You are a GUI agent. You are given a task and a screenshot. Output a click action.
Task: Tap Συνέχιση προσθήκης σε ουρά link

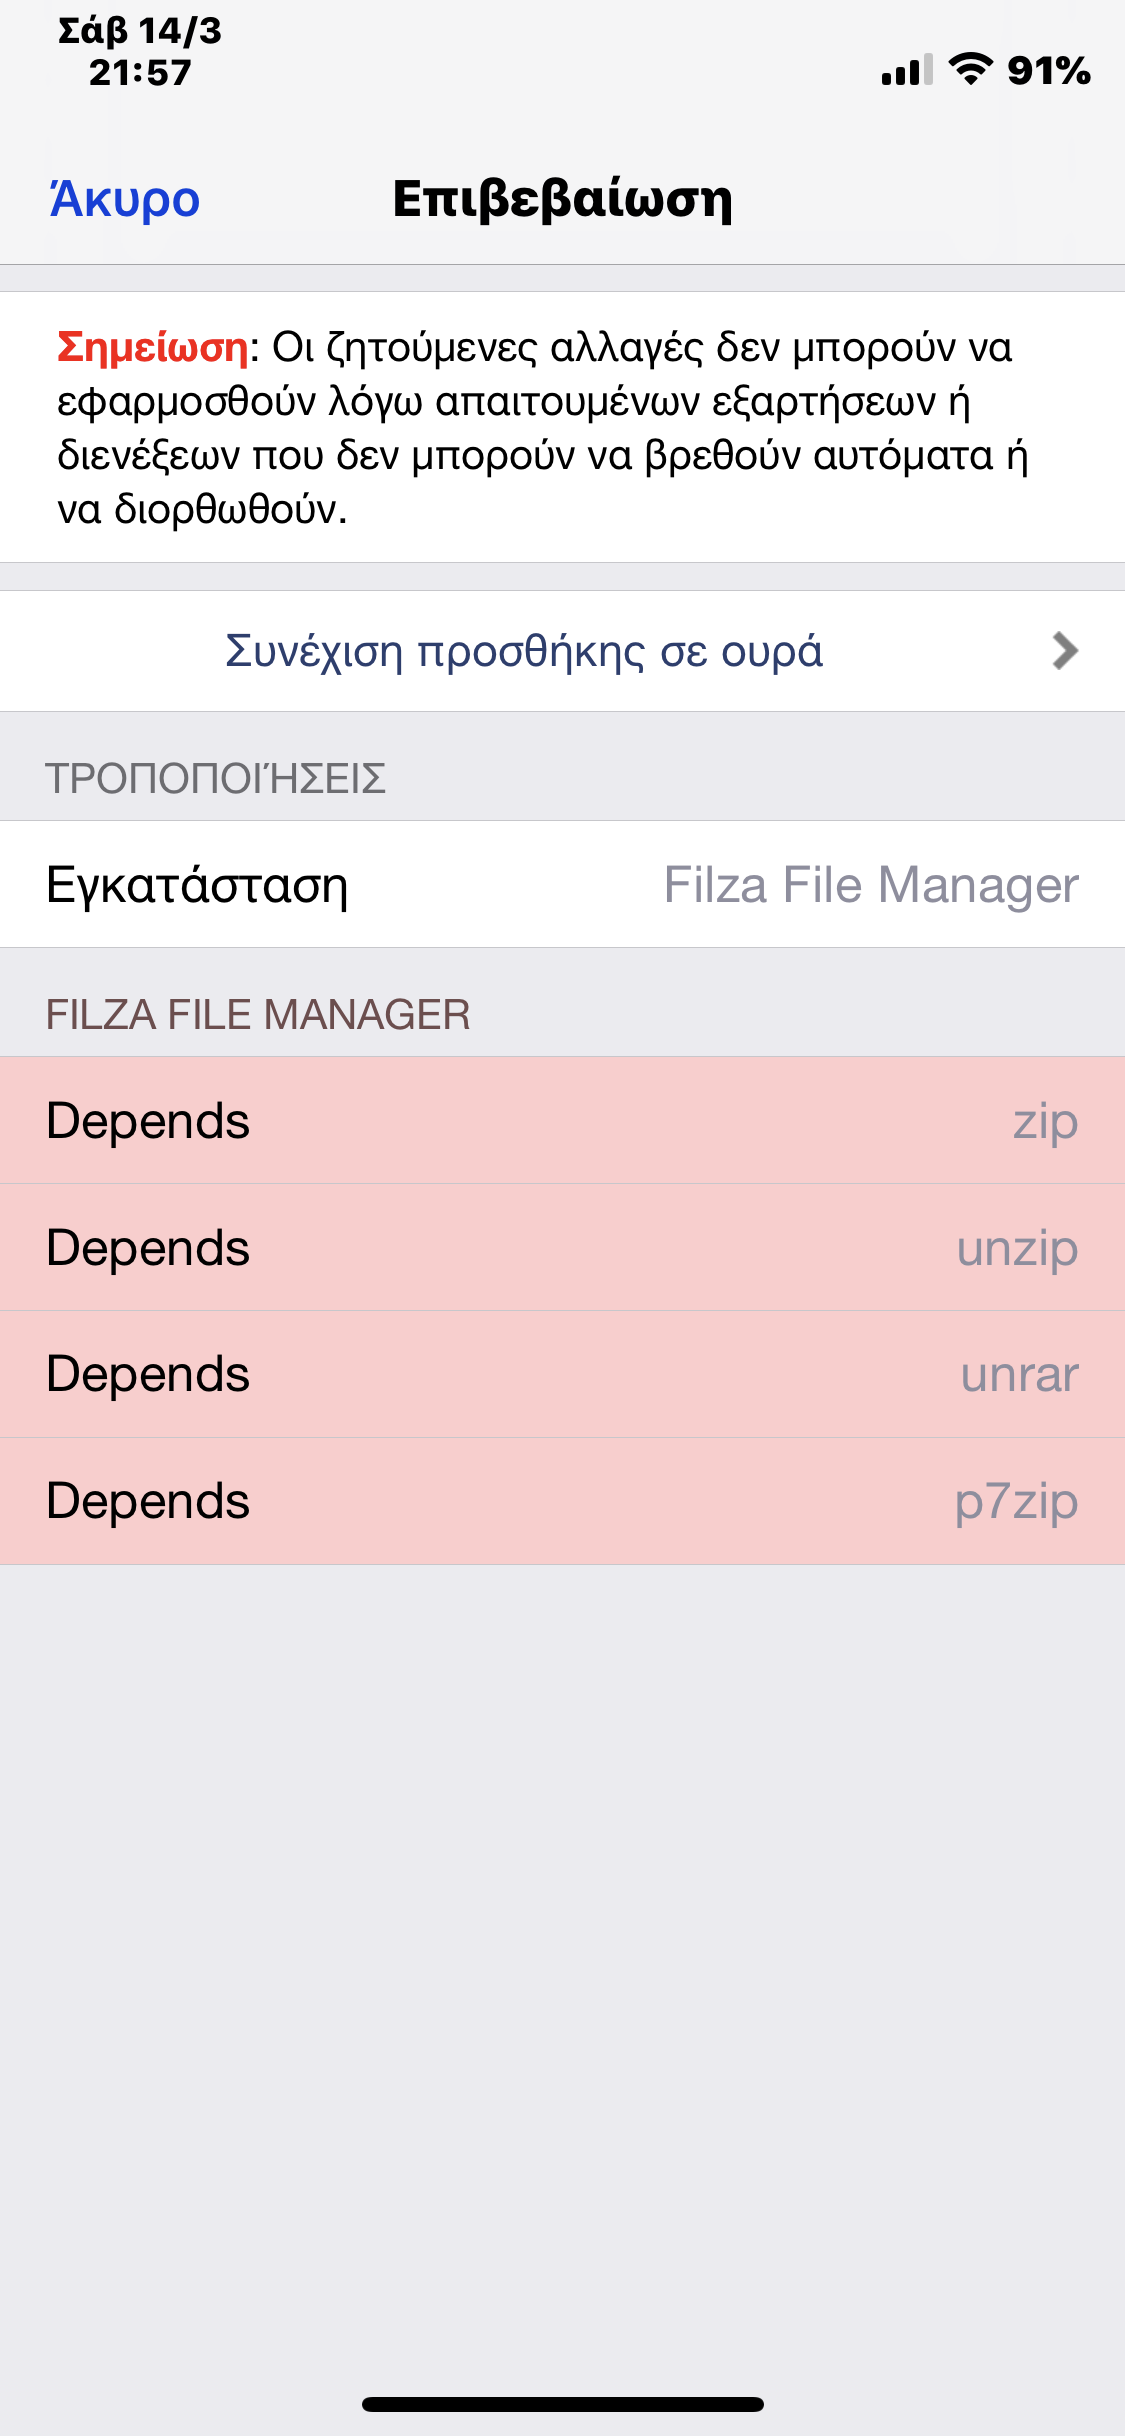tap(524, 651)
